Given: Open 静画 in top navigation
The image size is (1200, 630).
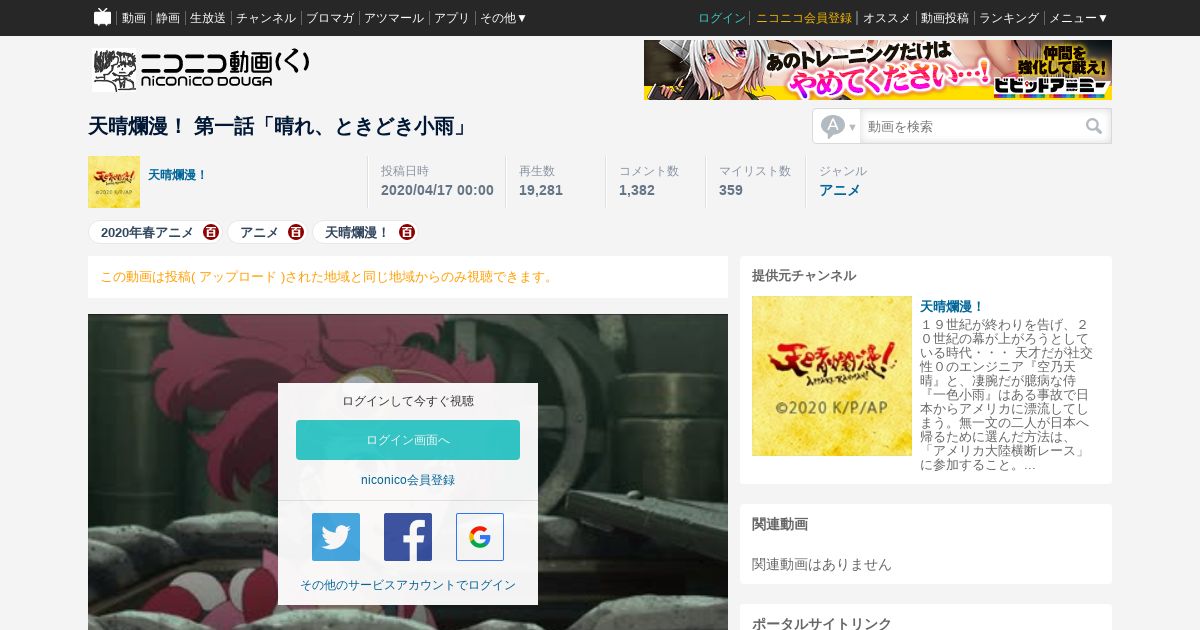Looking at the screenshot, I should 168,18.
